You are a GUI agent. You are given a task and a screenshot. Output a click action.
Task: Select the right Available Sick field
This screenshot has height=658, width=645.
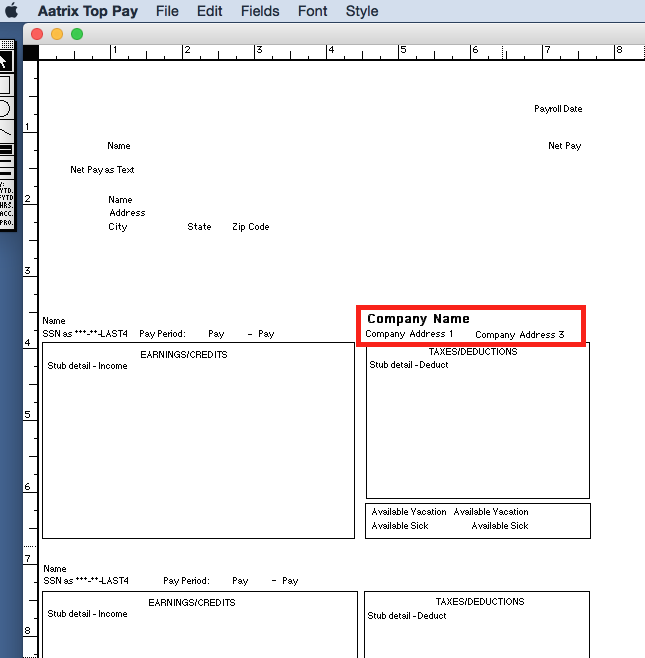click(x=500, y=526)
